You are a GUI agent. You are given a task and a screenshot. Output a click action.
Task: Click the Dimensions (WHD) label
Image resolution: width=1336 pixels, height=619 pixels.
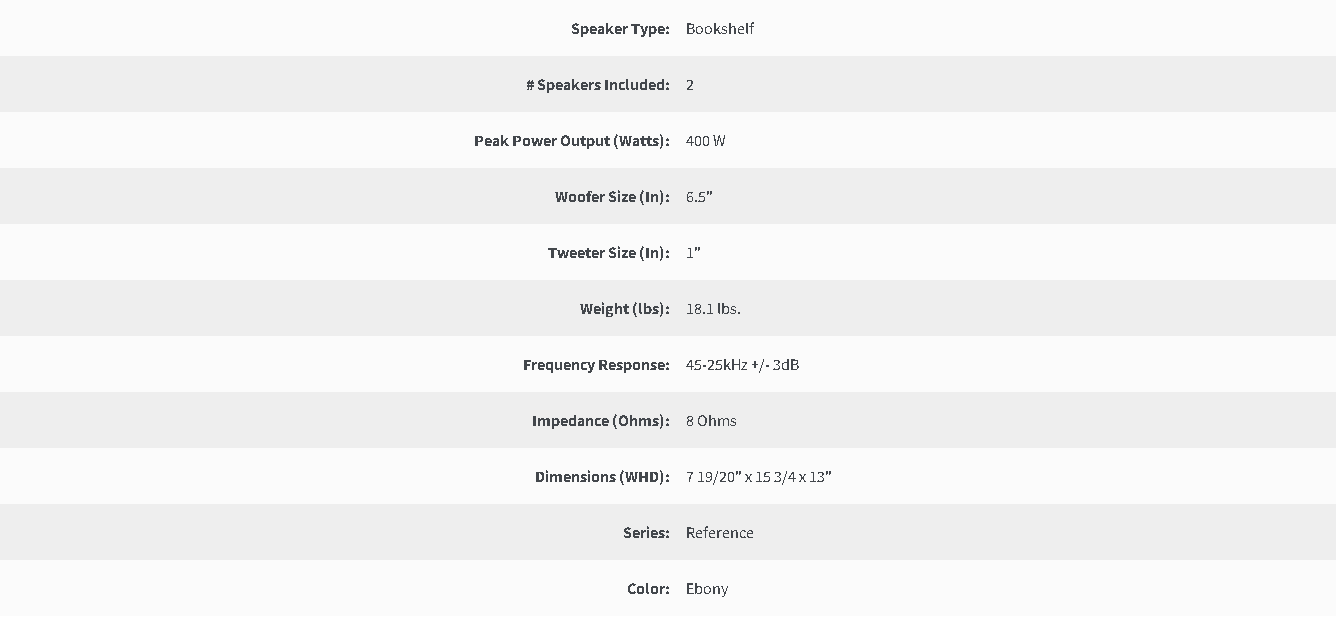pos(602,477)
